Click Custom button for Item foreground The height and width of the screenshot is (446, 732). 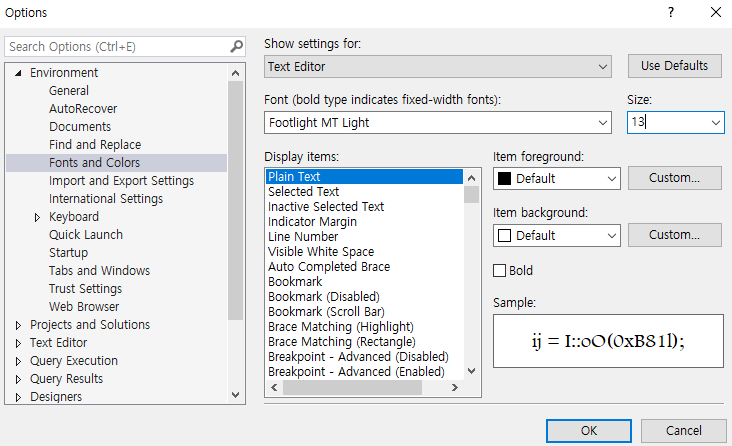pyautogui.click(x=675, y=178)
